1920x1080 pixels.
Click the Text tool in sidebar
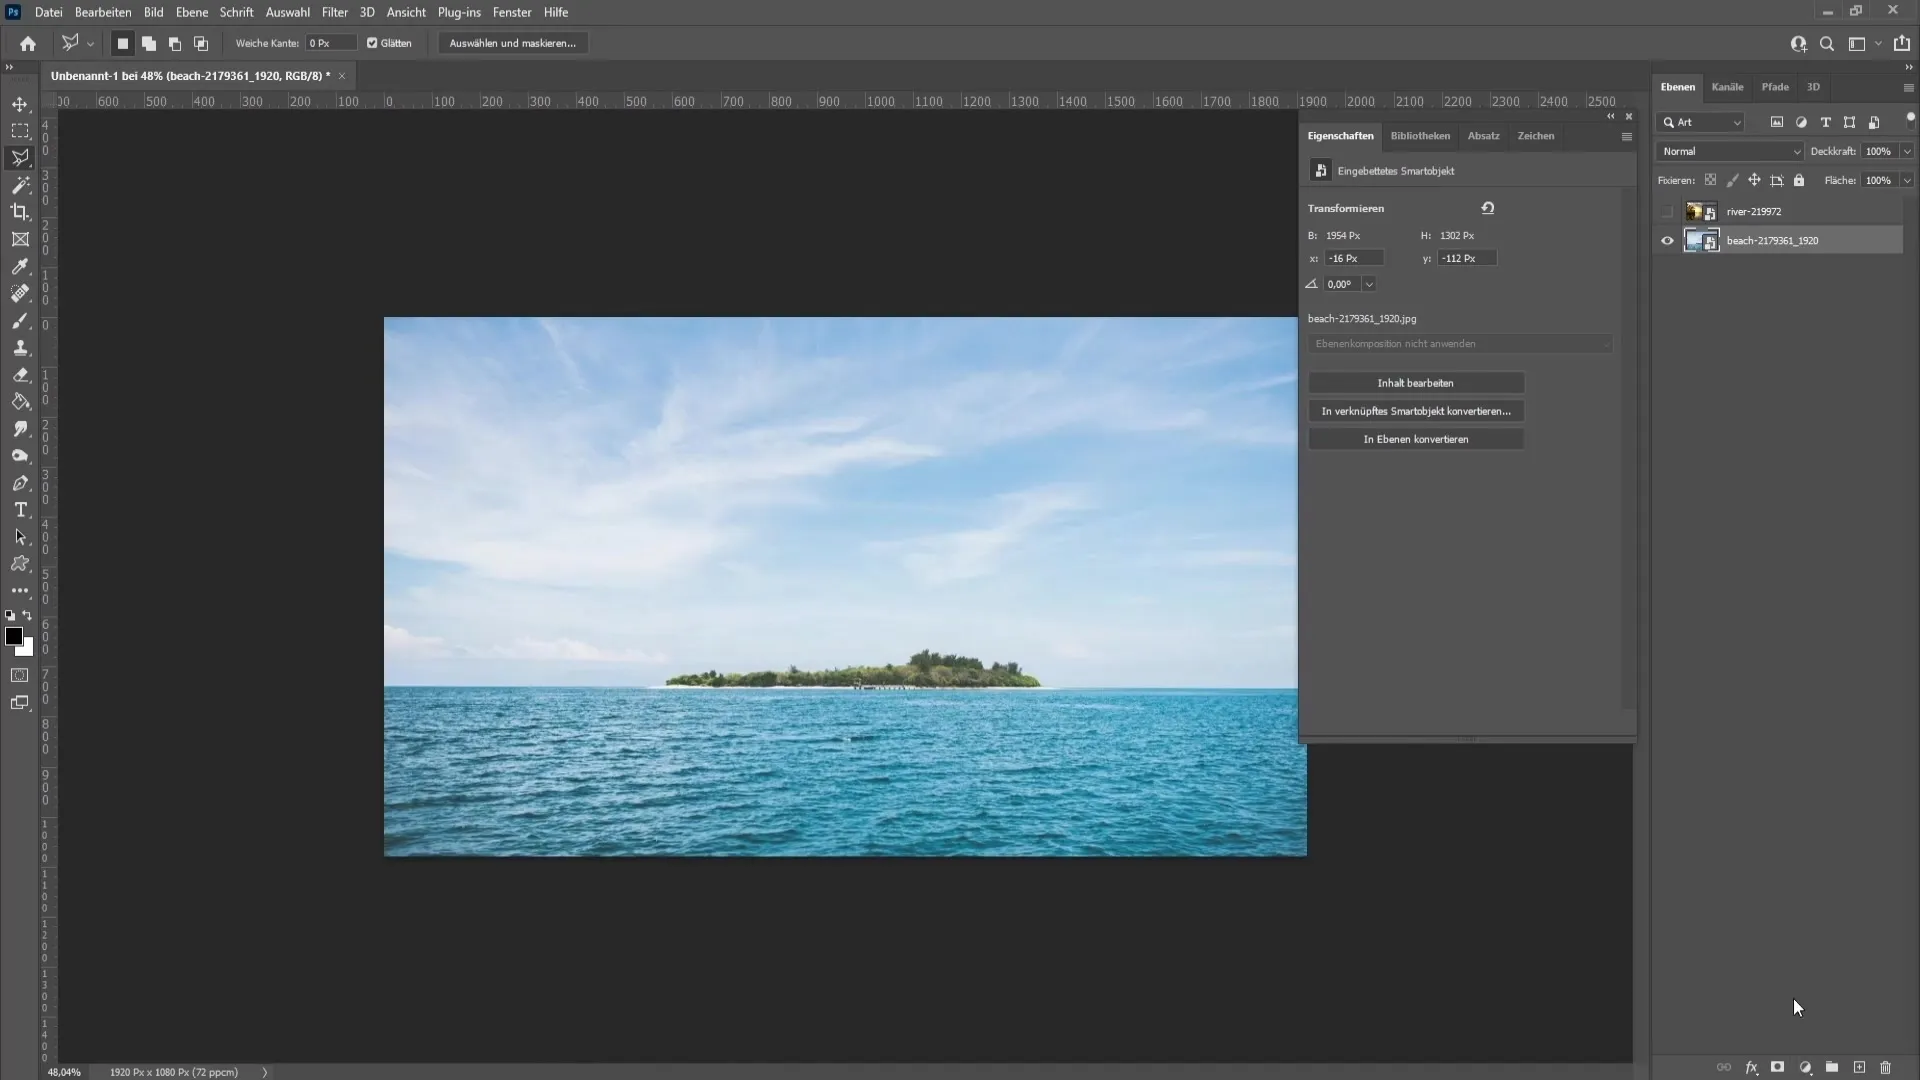pyautogui.click(x=18, y=509)
